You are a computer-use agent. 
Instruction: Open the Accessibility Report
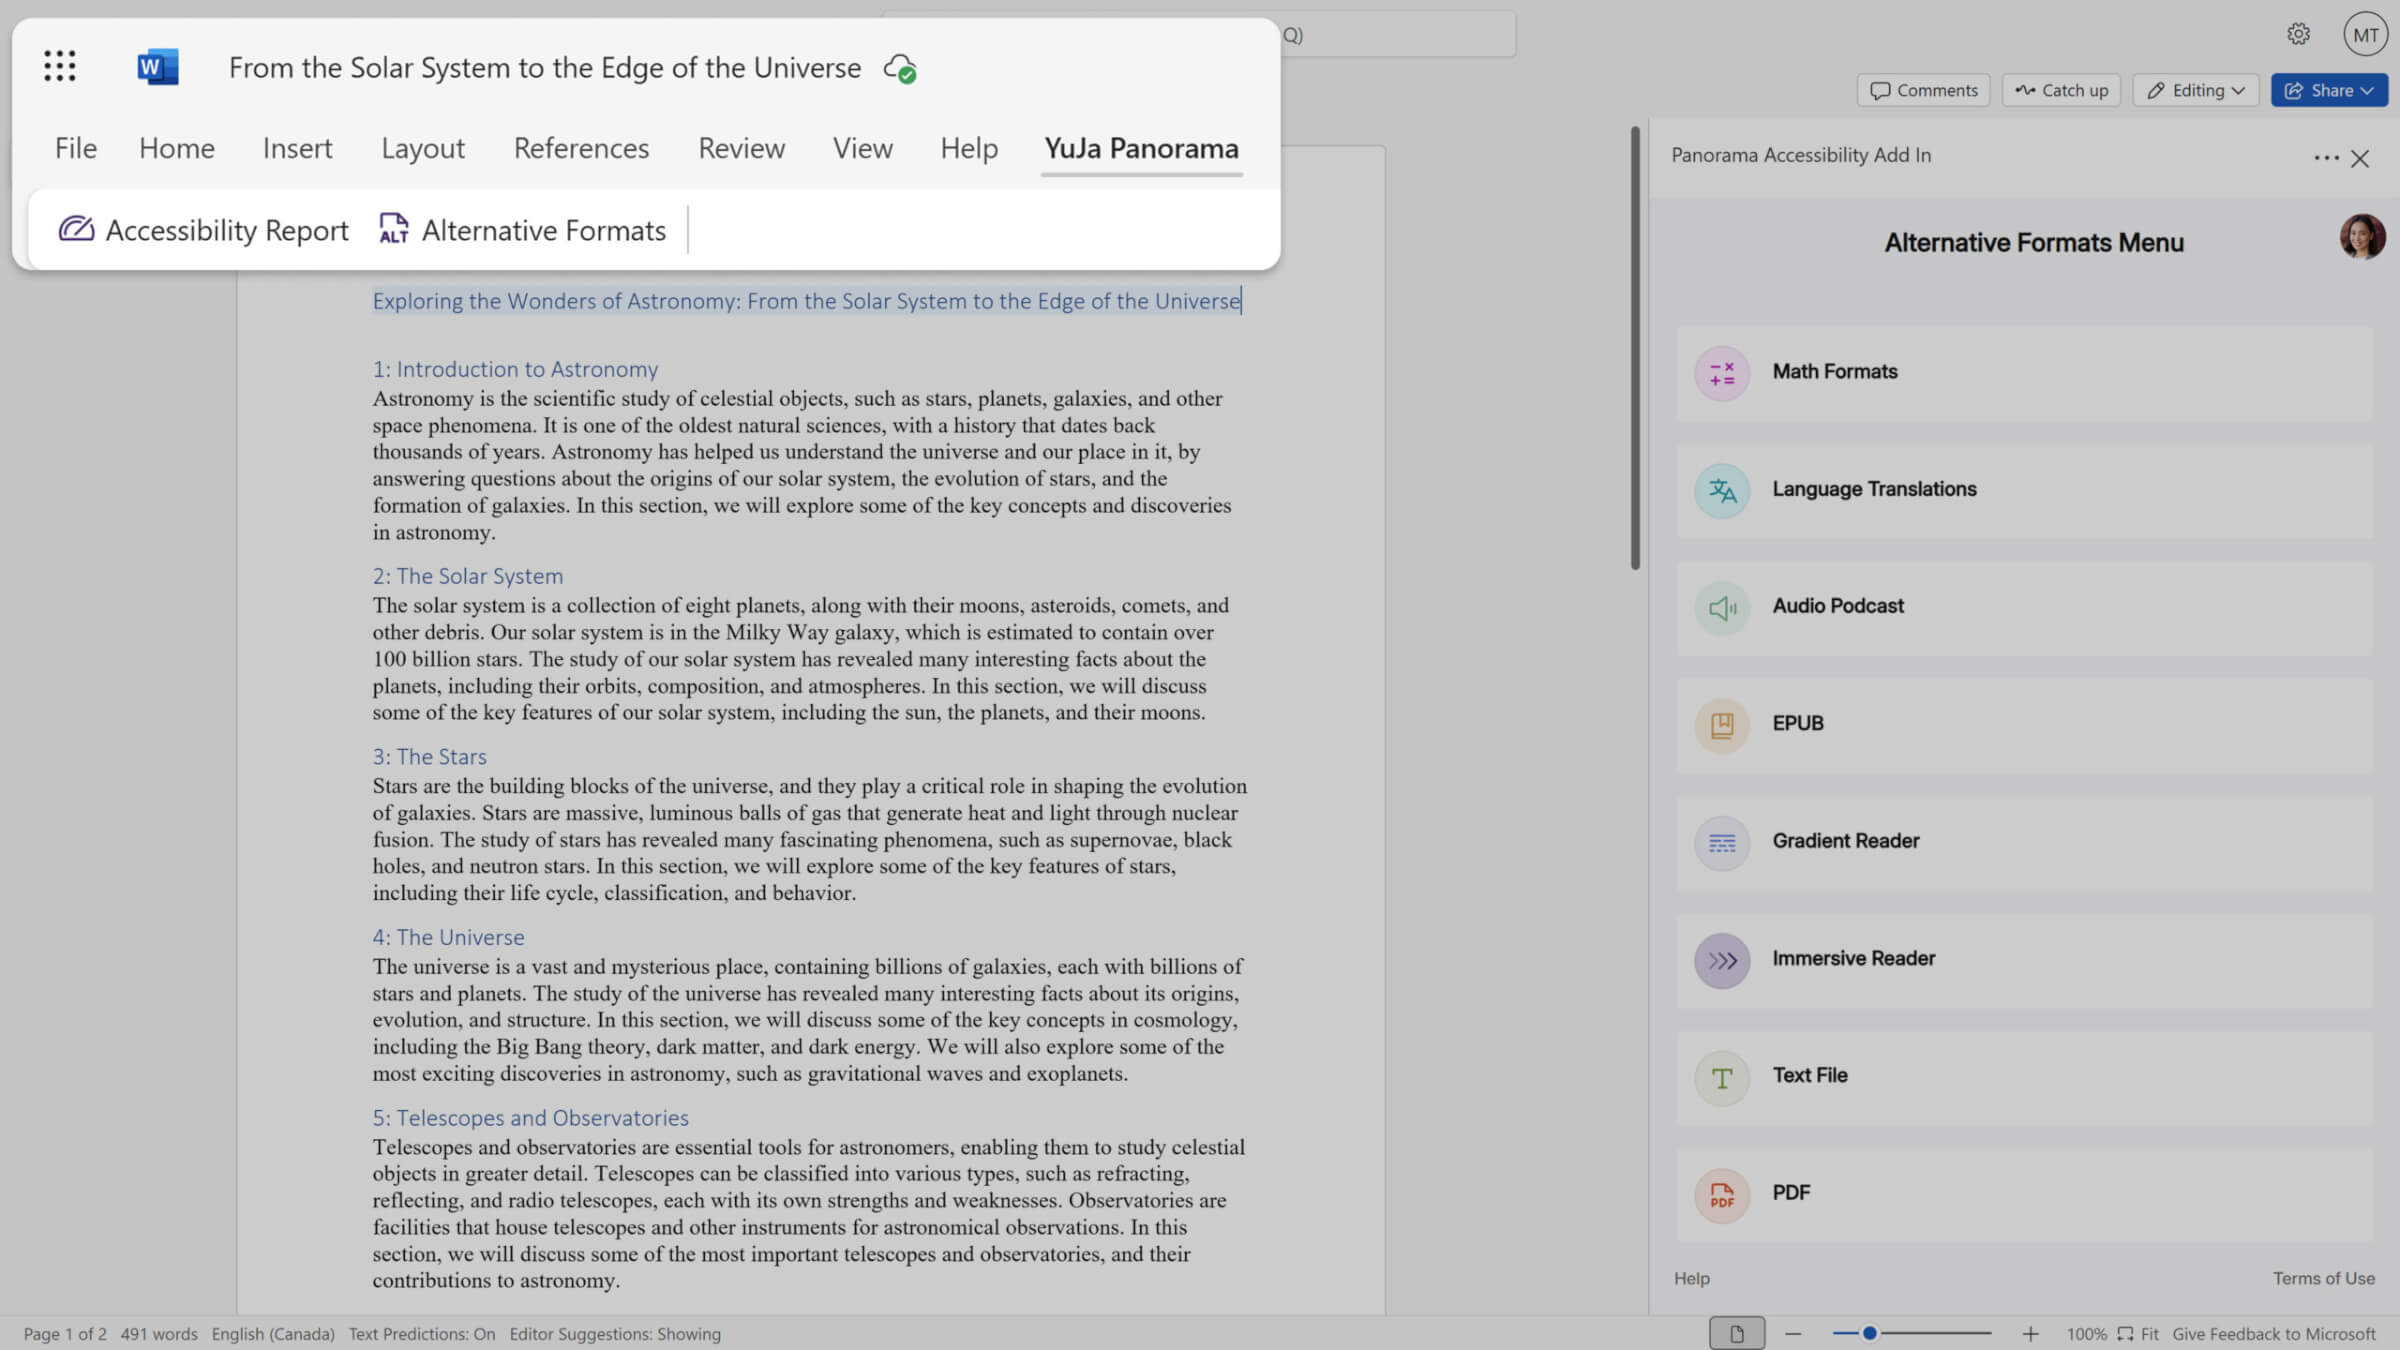(x=201, y=229)
